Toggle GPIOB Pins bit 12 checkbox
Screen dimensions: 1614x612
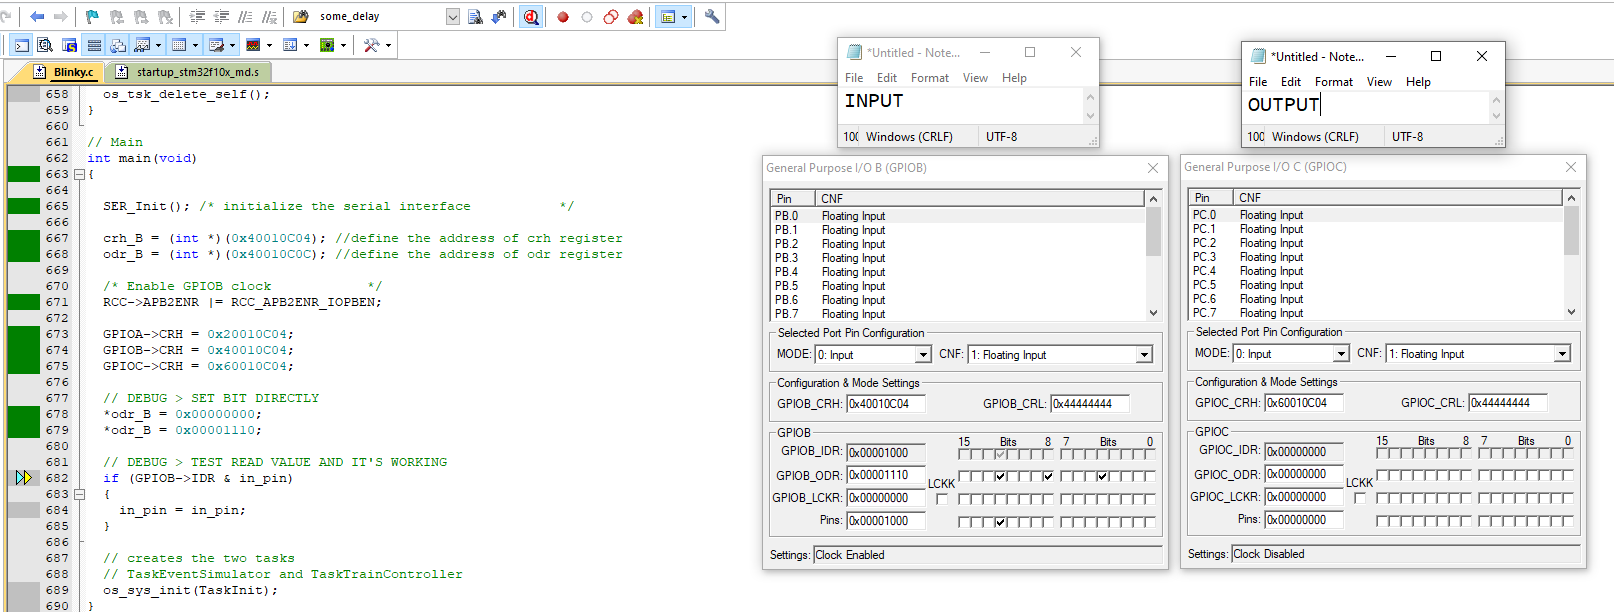coord(1000,522)
